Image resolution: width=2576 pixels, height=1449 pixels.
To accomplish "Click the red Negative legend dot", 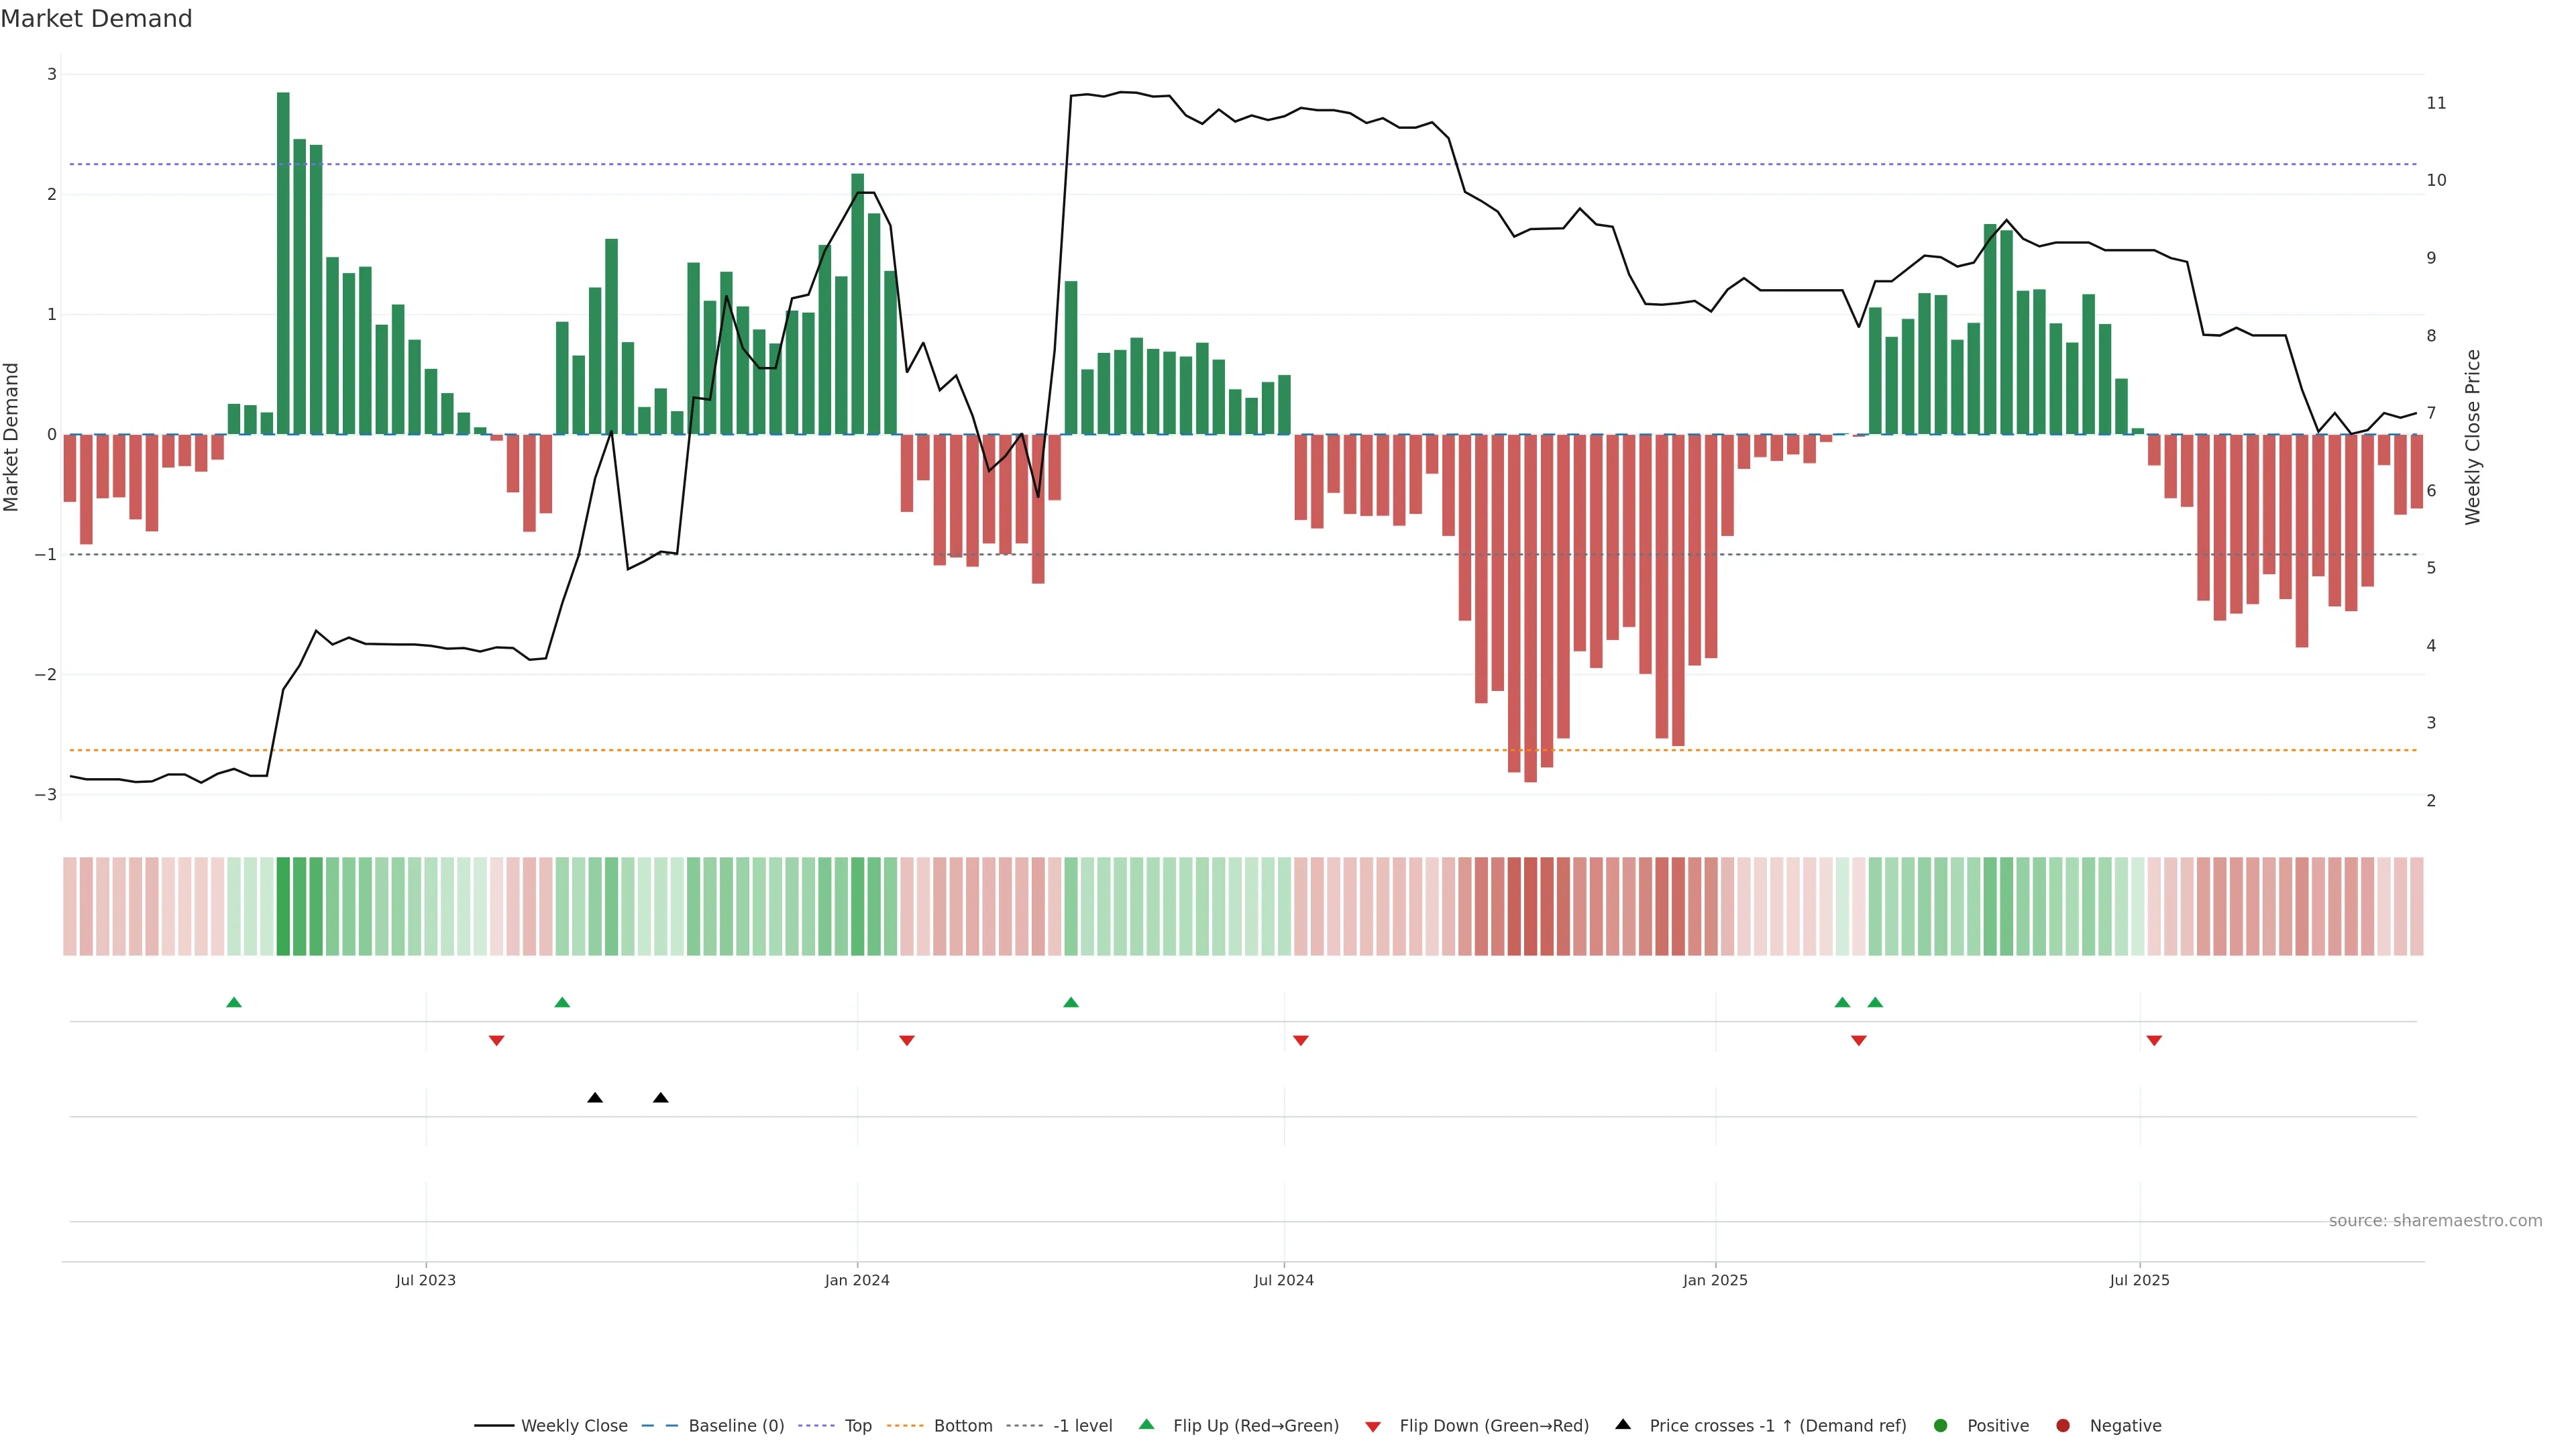I will click(2063, 1425).
